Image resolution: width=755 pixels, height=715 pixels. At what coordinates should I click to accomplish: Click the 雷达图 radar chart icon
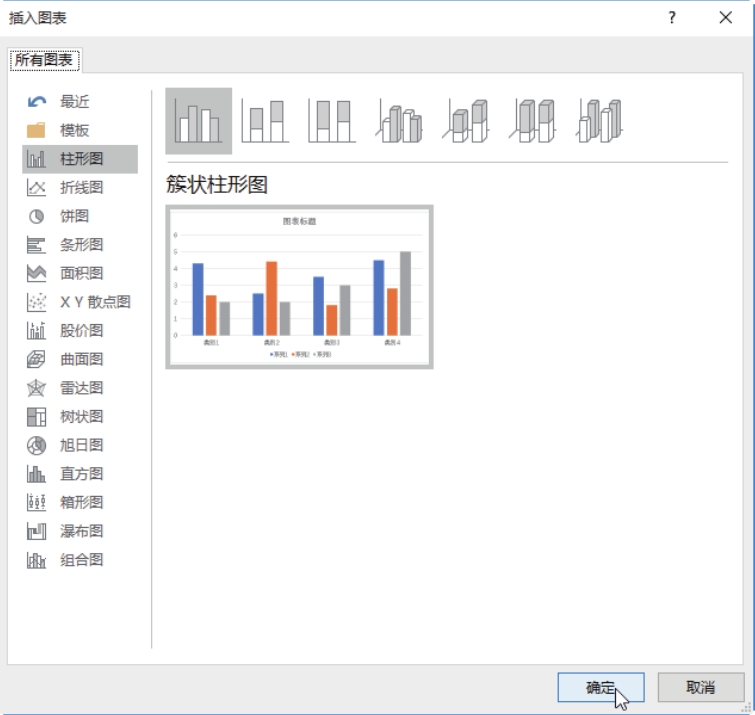[36, 388]
